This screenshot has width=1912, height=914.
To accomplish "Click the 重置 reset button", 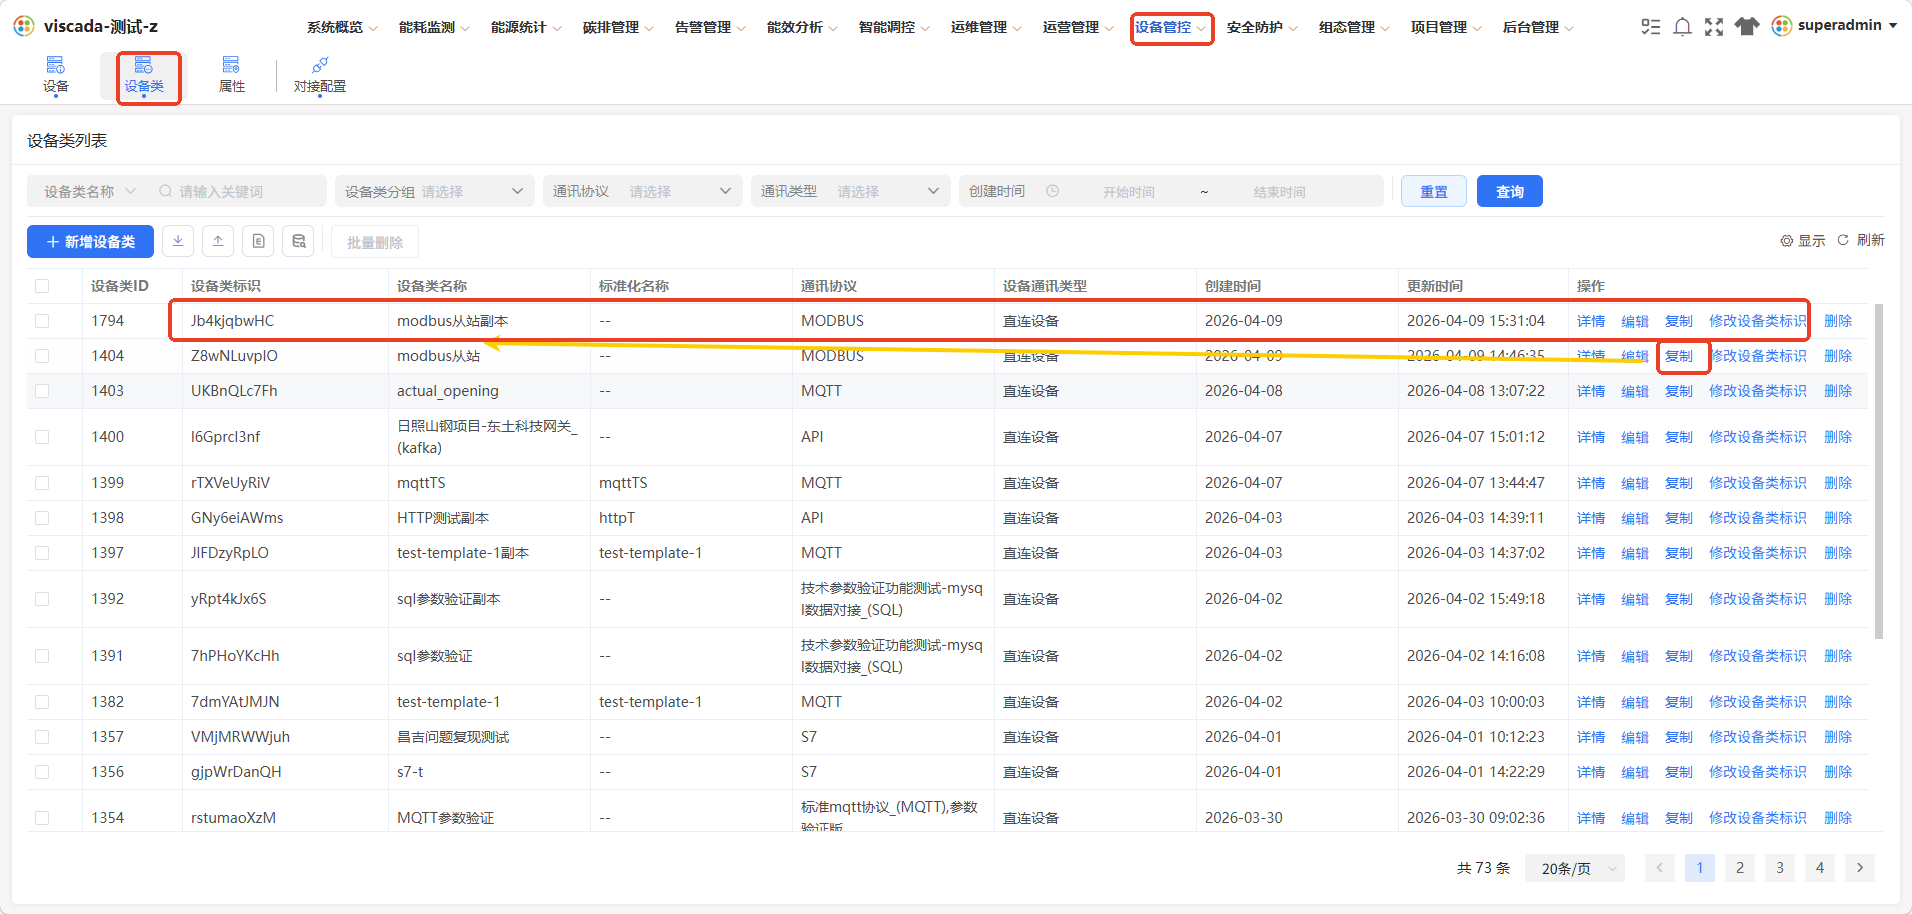I will [x=1434, y=191].
